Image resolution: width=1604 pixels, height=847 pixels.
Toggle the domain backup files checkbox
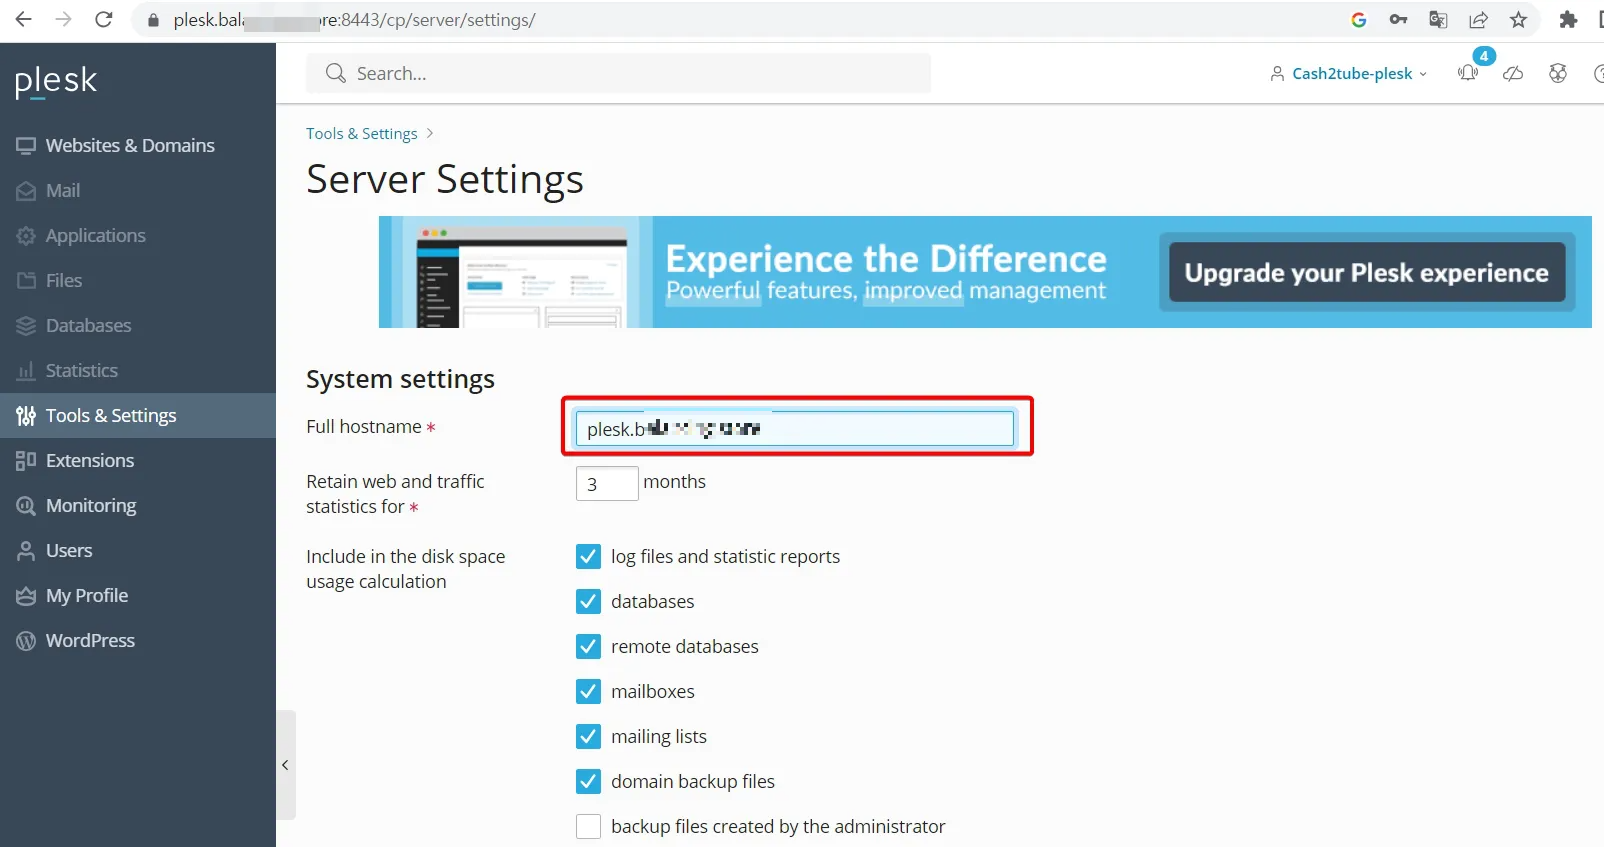coord(588,782)
